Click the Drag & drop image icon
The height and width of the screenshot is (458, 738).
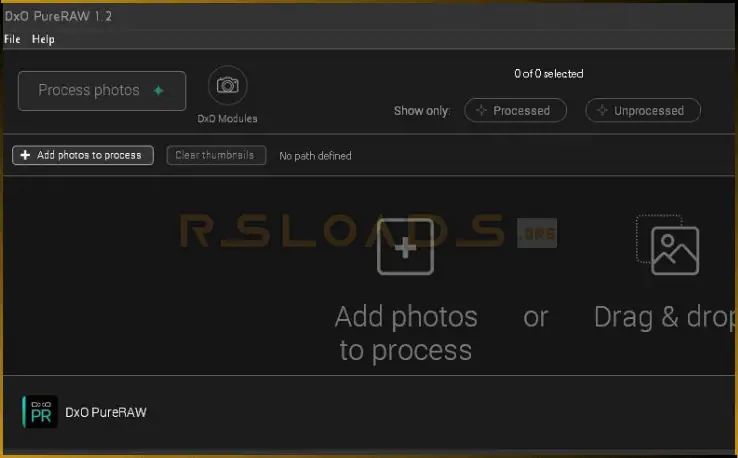(x=667, y=244)
